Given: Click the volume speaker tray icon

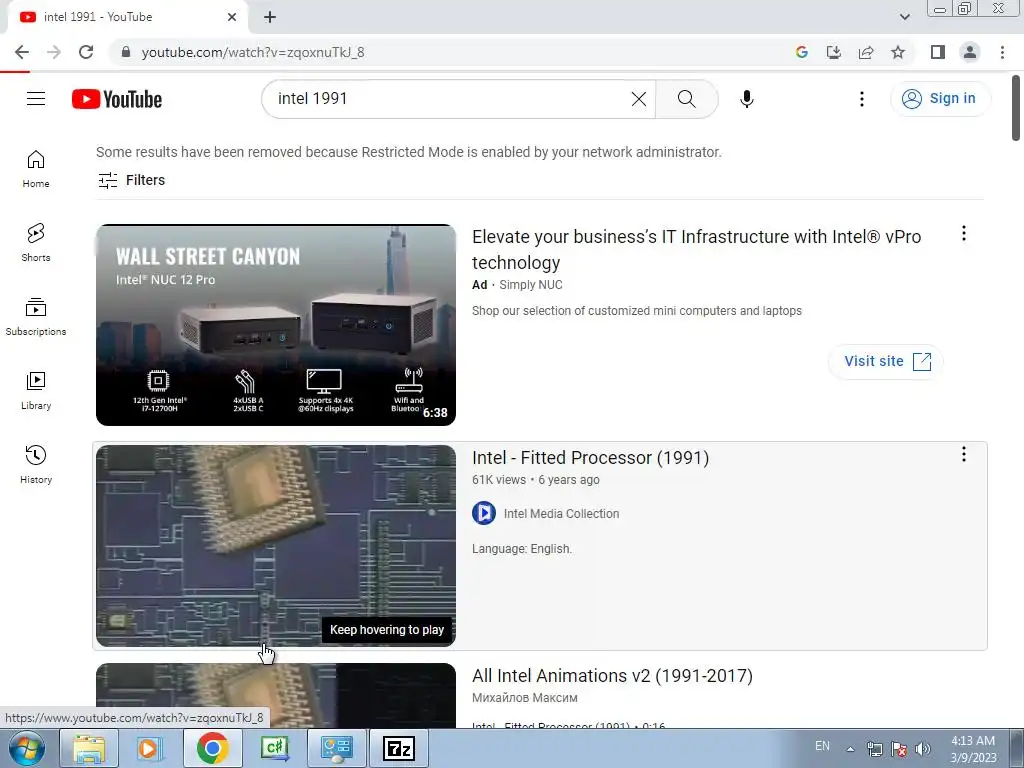Looking at the screenshot, I should point(922,749).
